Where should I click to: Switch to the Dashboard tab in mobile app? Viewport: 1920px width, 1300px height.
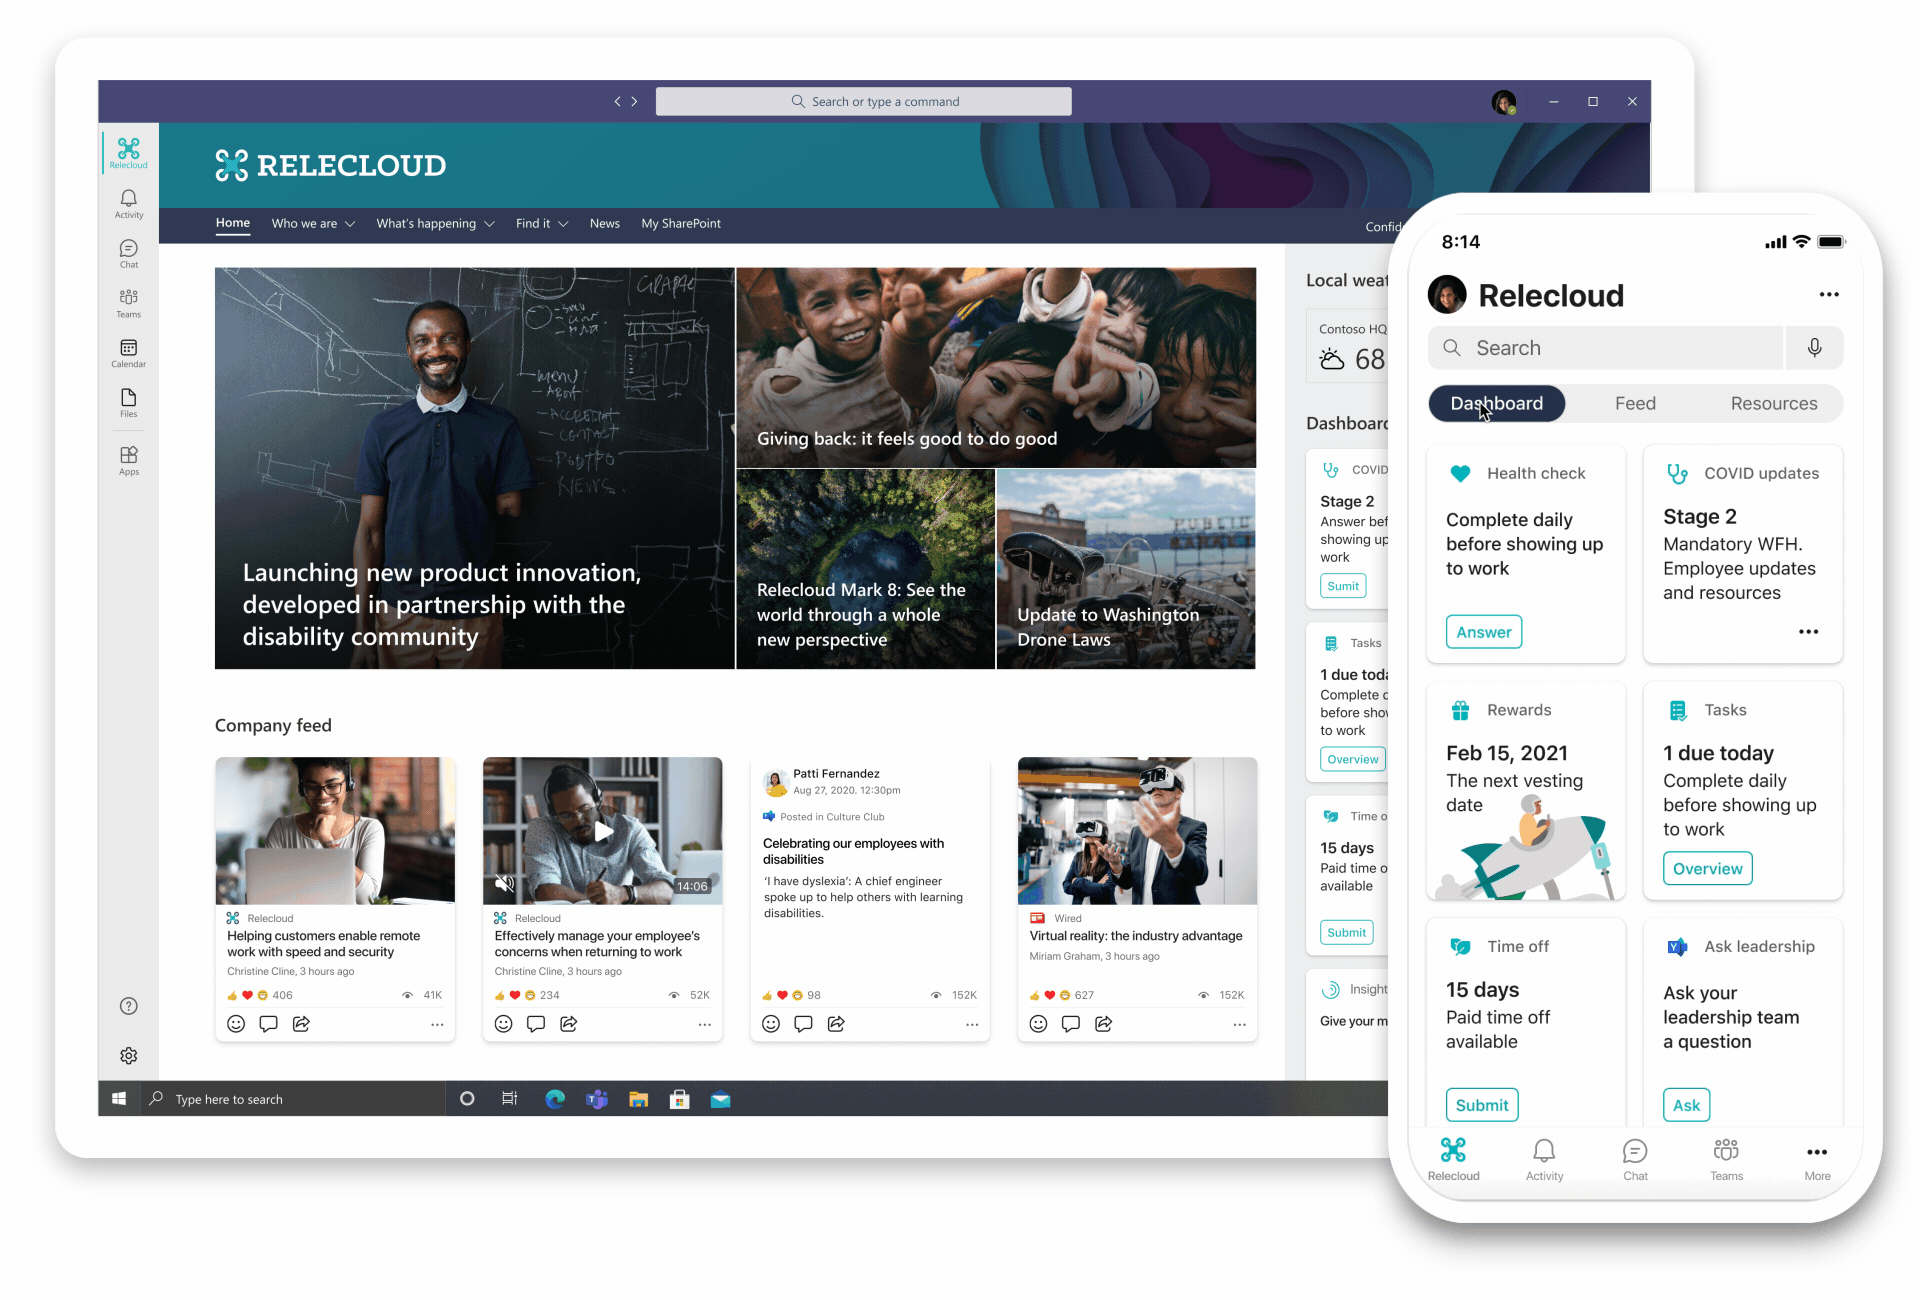pos(1497,403)
